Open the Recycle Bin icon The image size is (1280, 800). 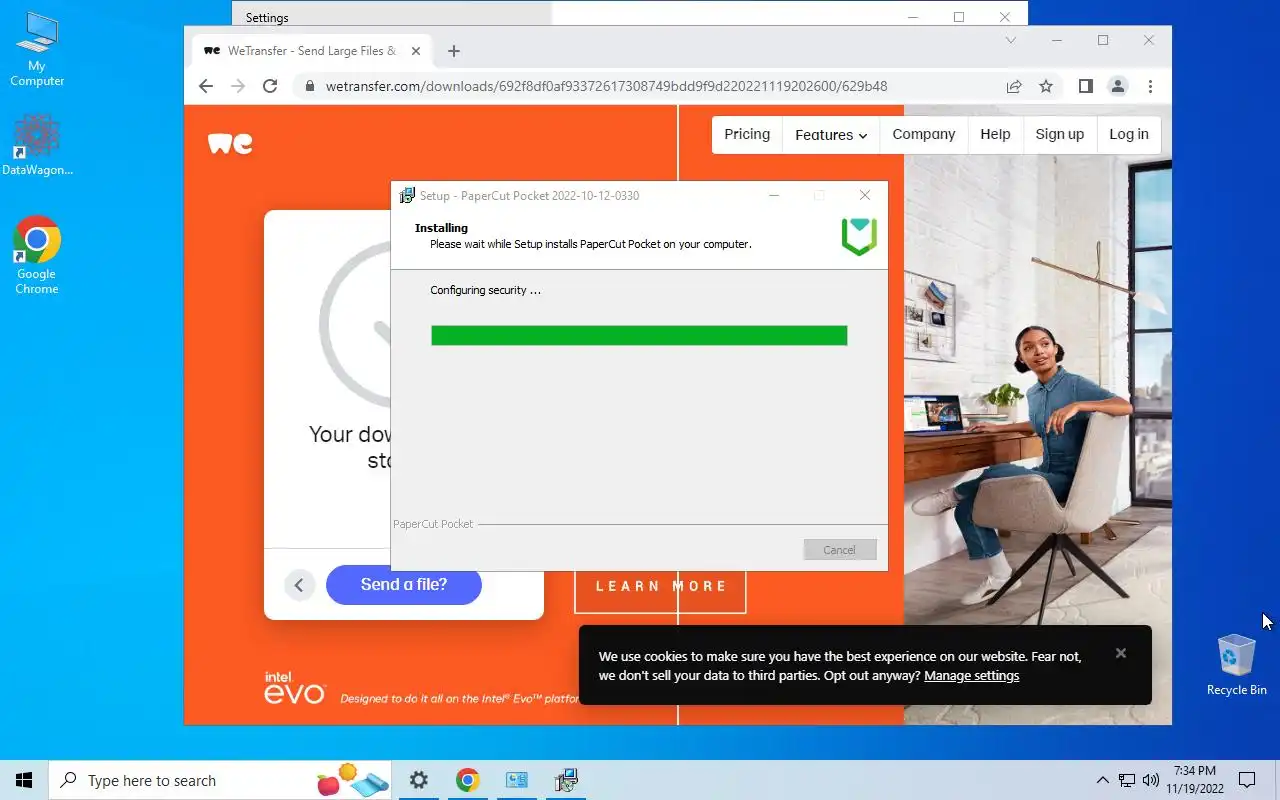[1237, 665]
